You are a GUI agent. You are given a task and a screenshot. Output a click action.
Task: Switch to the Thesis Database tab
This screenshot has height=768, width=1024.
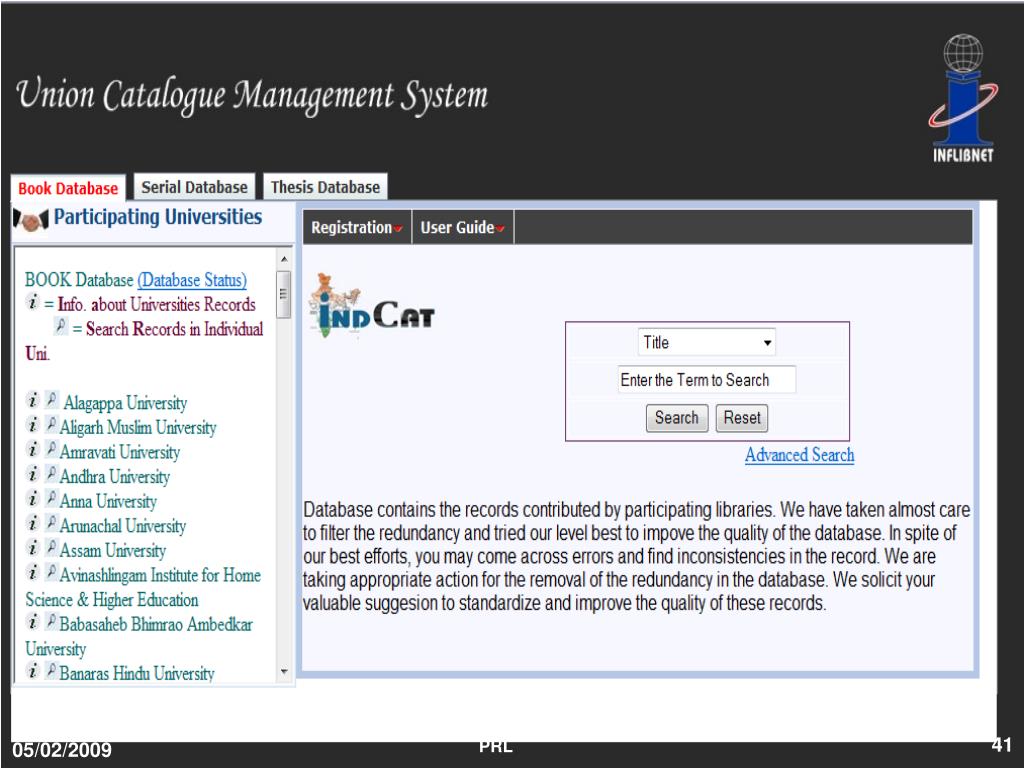[325, 187]
